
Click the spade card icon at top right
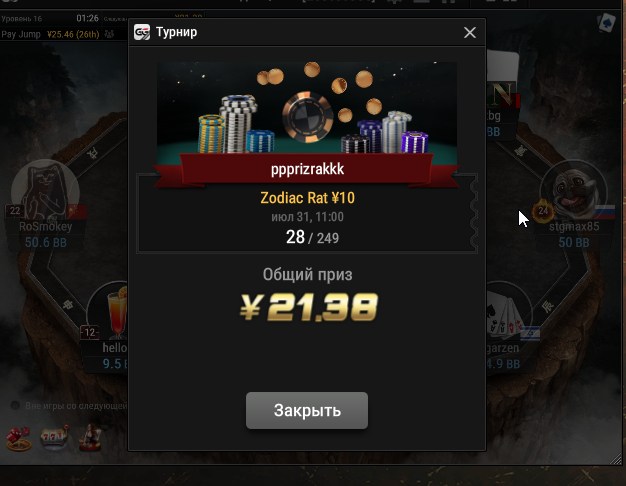point(606,23)
